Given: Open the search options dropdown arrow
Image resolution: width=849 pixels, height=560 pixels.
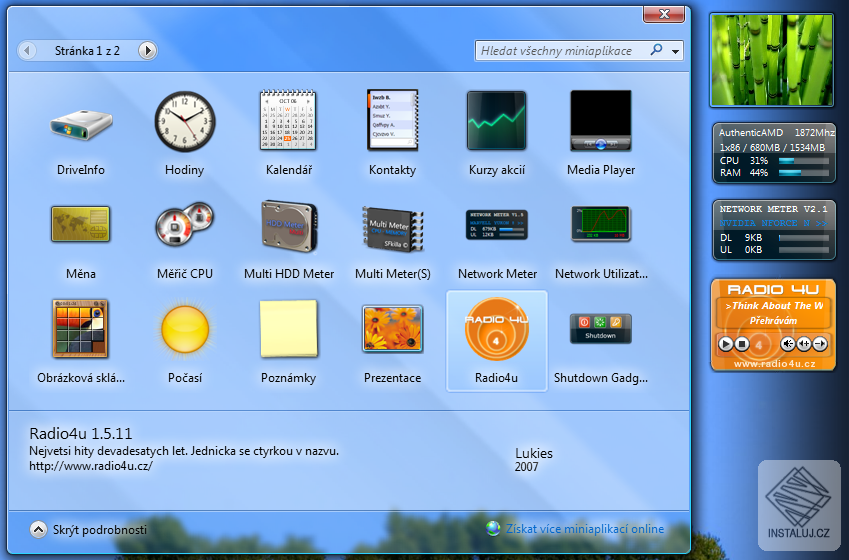Looking at the screenshot, I should [676, 51].
